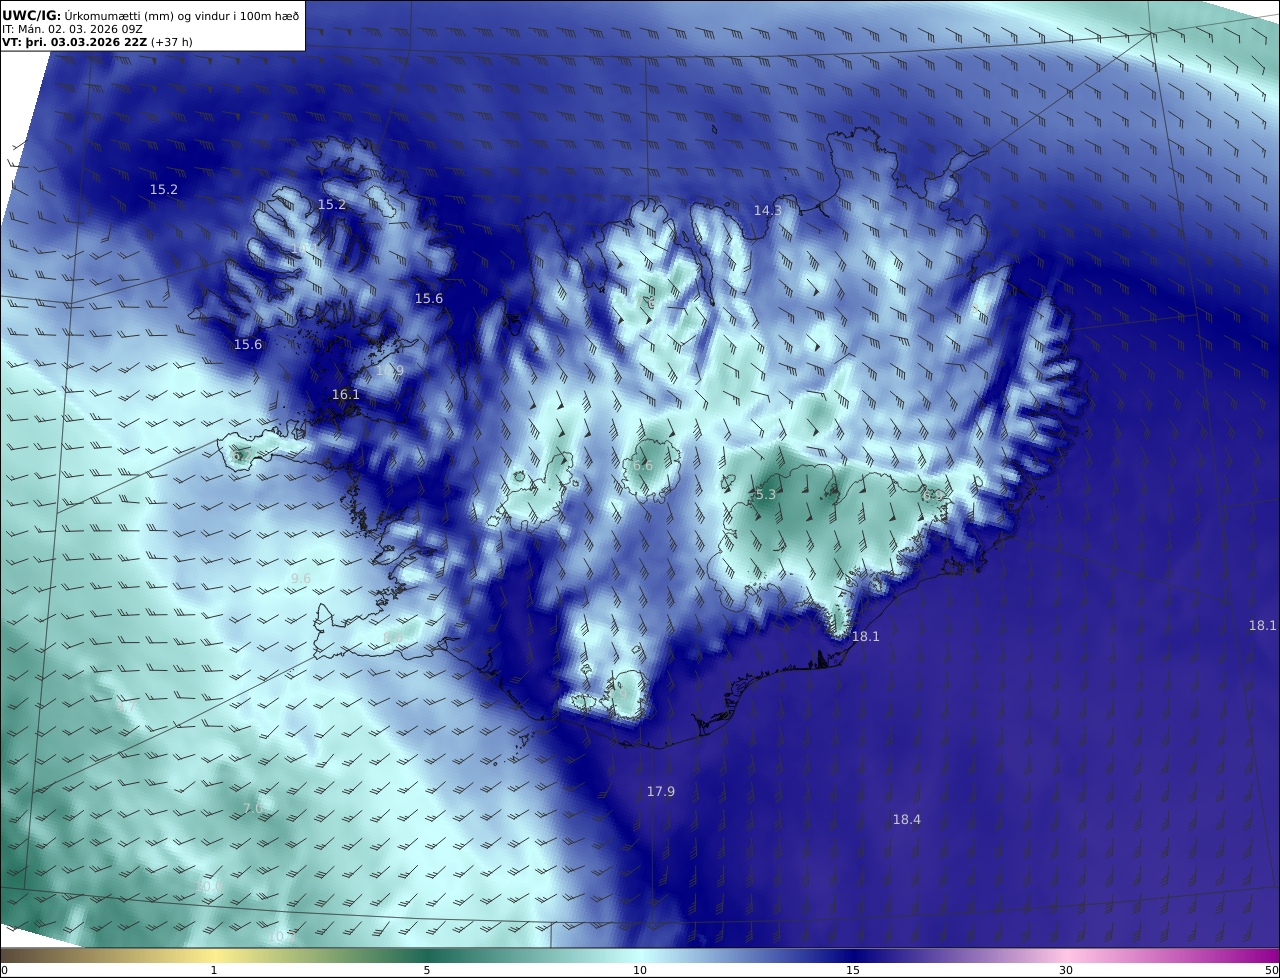Click the 5.3 value on Vatnajökull
Screen dimensions: 1280x978
tap(765, 494)
